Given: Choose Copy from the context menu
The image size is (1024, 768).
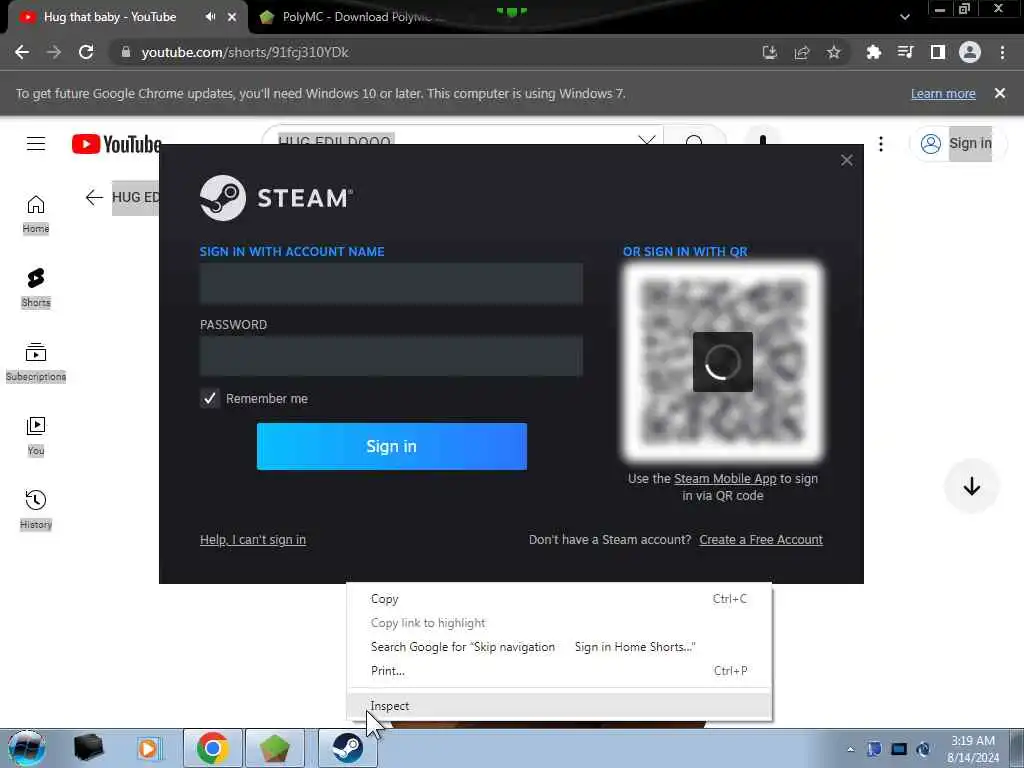Looking at the screenshot, I should [x=559, y=599].
